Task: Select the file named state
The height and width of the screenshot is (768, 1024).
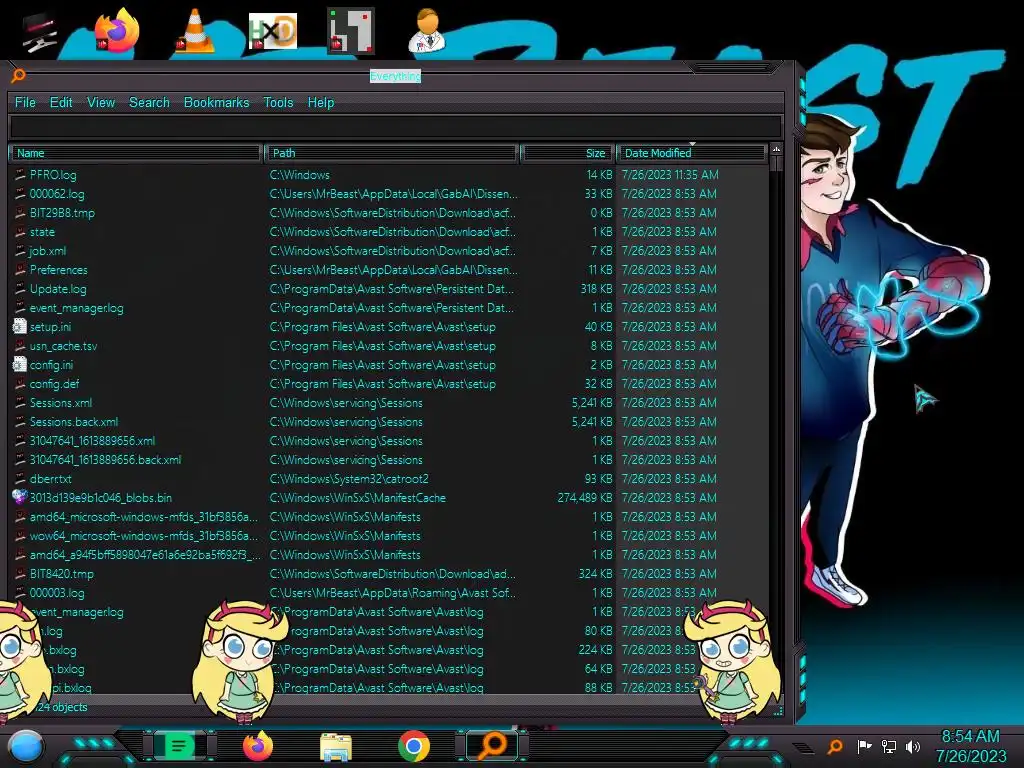Action: (x=42, y=232)
